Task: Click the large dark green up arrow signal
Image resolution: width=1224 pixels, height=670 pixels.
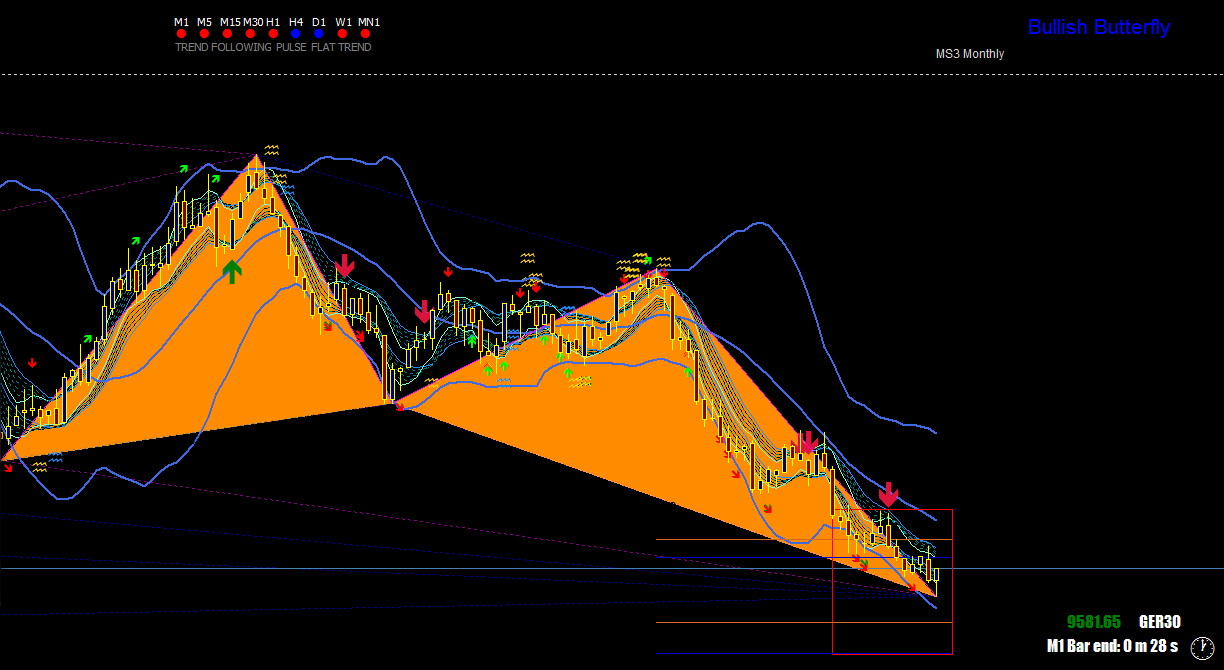Action: [x=232, y=271]
